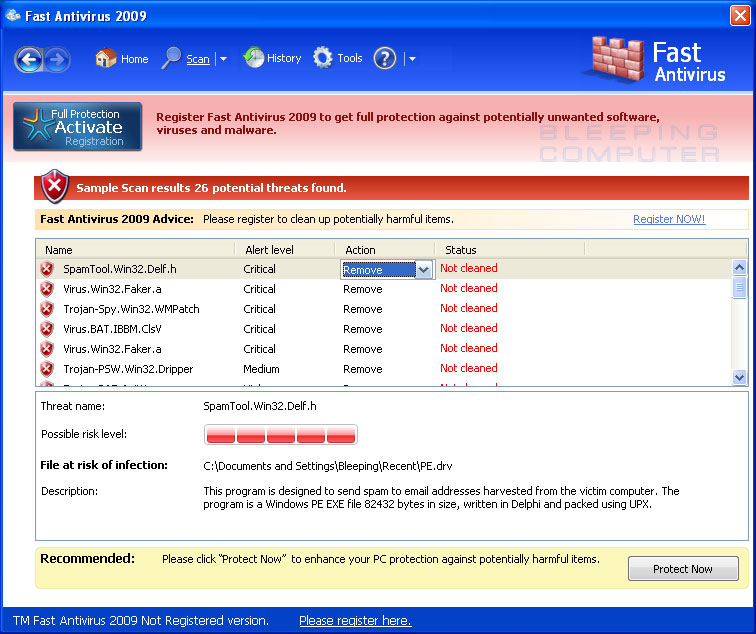Click the possible risk level bar

[280, 434]
